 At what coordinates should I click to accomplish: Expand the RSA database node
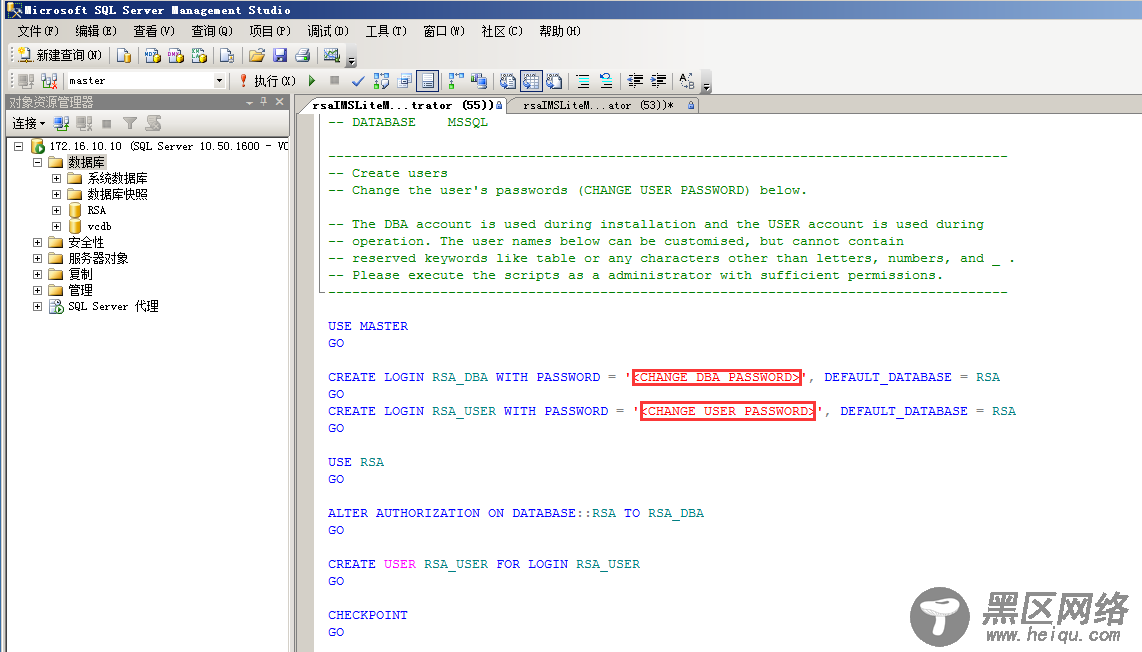click(x=56, y=211)
